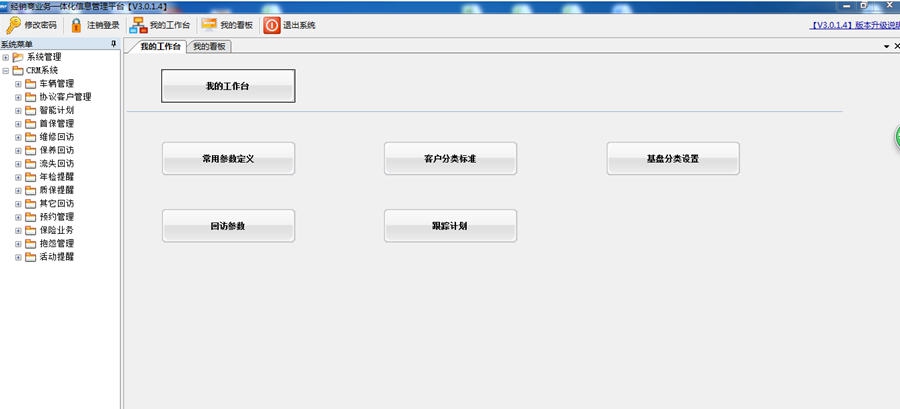This screenshot has height=409, width=900.
Task: Click the 退出系统 toolbar label
Action: click(299, 25)
